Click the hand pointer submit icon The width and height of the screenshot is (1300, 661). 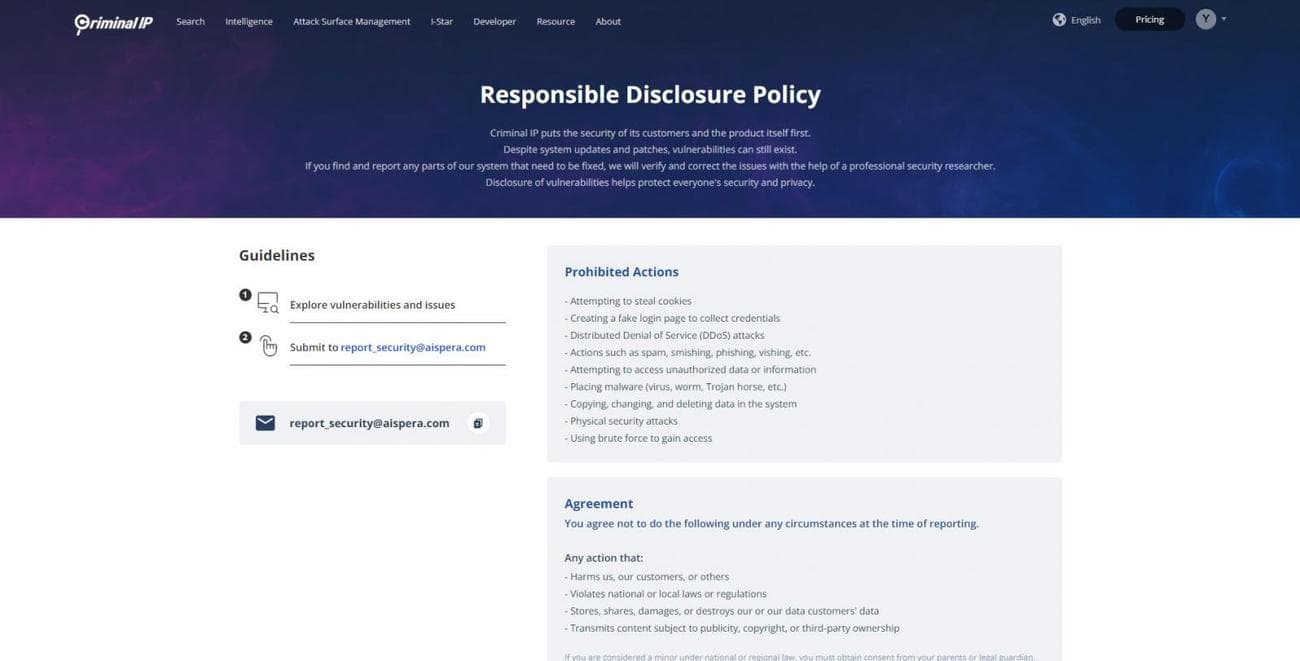tap(268, 346)
